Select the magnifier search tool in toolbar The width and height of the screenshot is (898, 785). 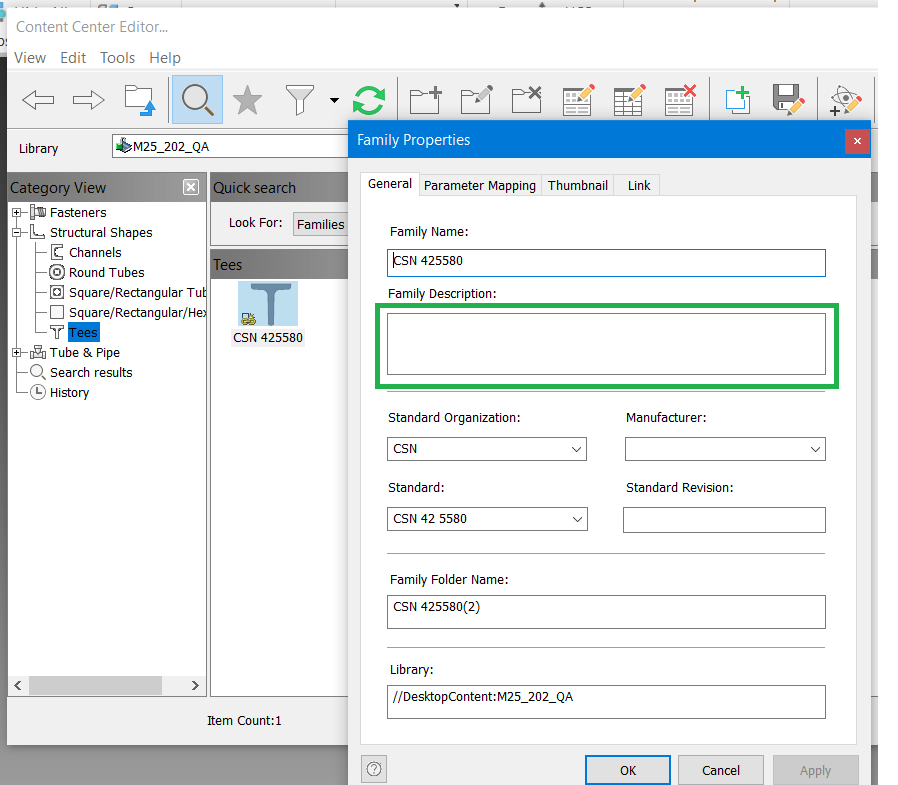point(197,99)
